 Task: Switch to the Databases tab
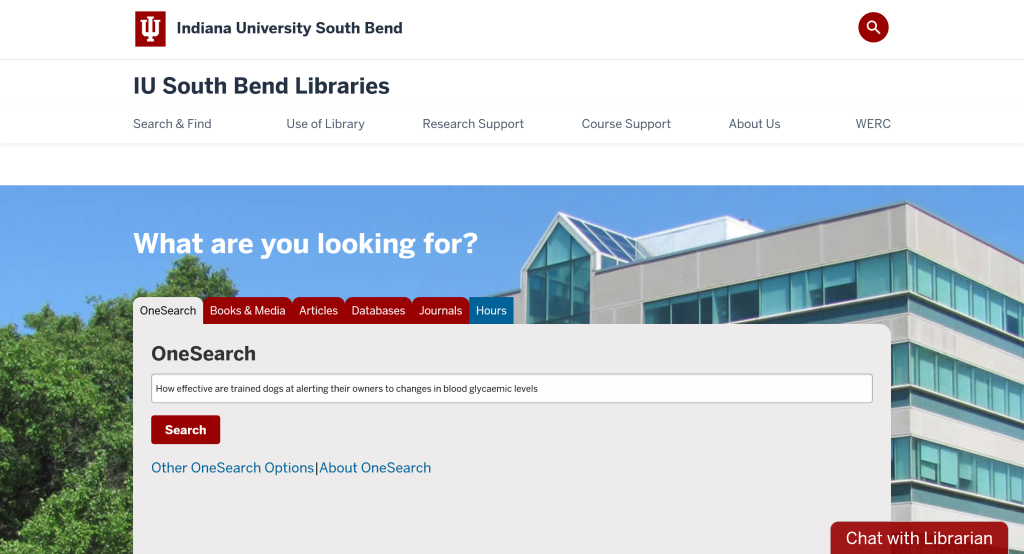(x=378, y=310)
